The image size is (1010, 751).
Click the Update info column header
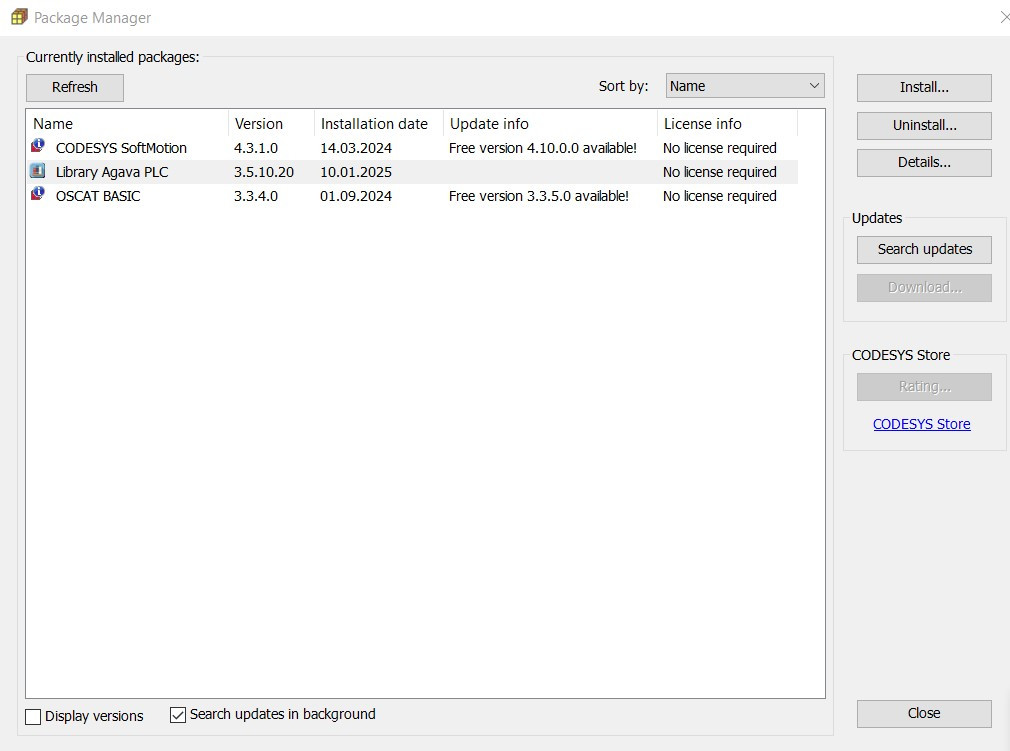click(489, 124)
